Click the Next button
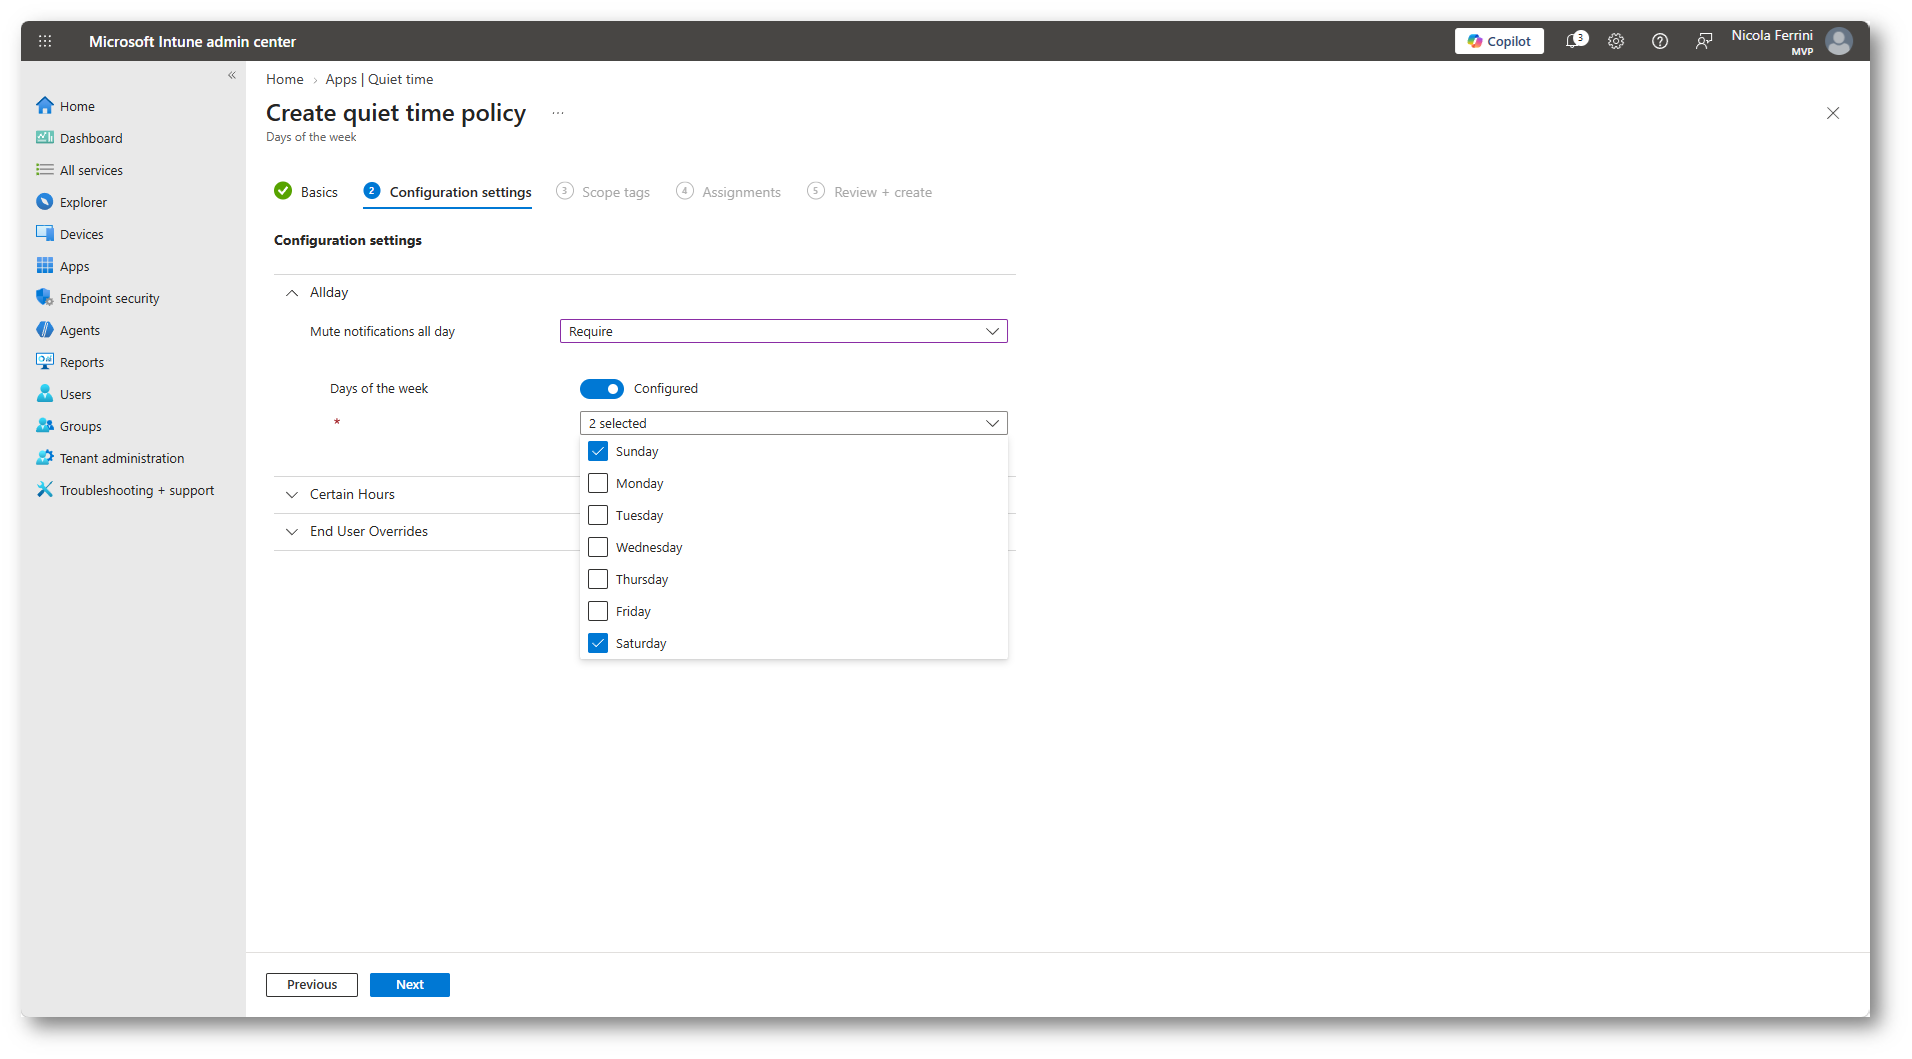Viewport: 1912px width, 1059px height. (x=410, y=985)
